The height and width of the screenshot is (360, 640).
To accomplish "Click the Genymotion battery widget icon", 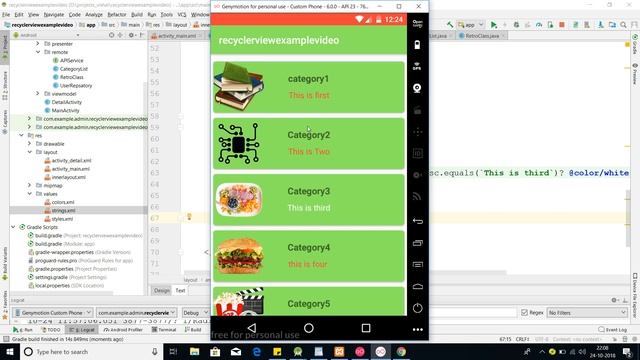I will 417,45.
